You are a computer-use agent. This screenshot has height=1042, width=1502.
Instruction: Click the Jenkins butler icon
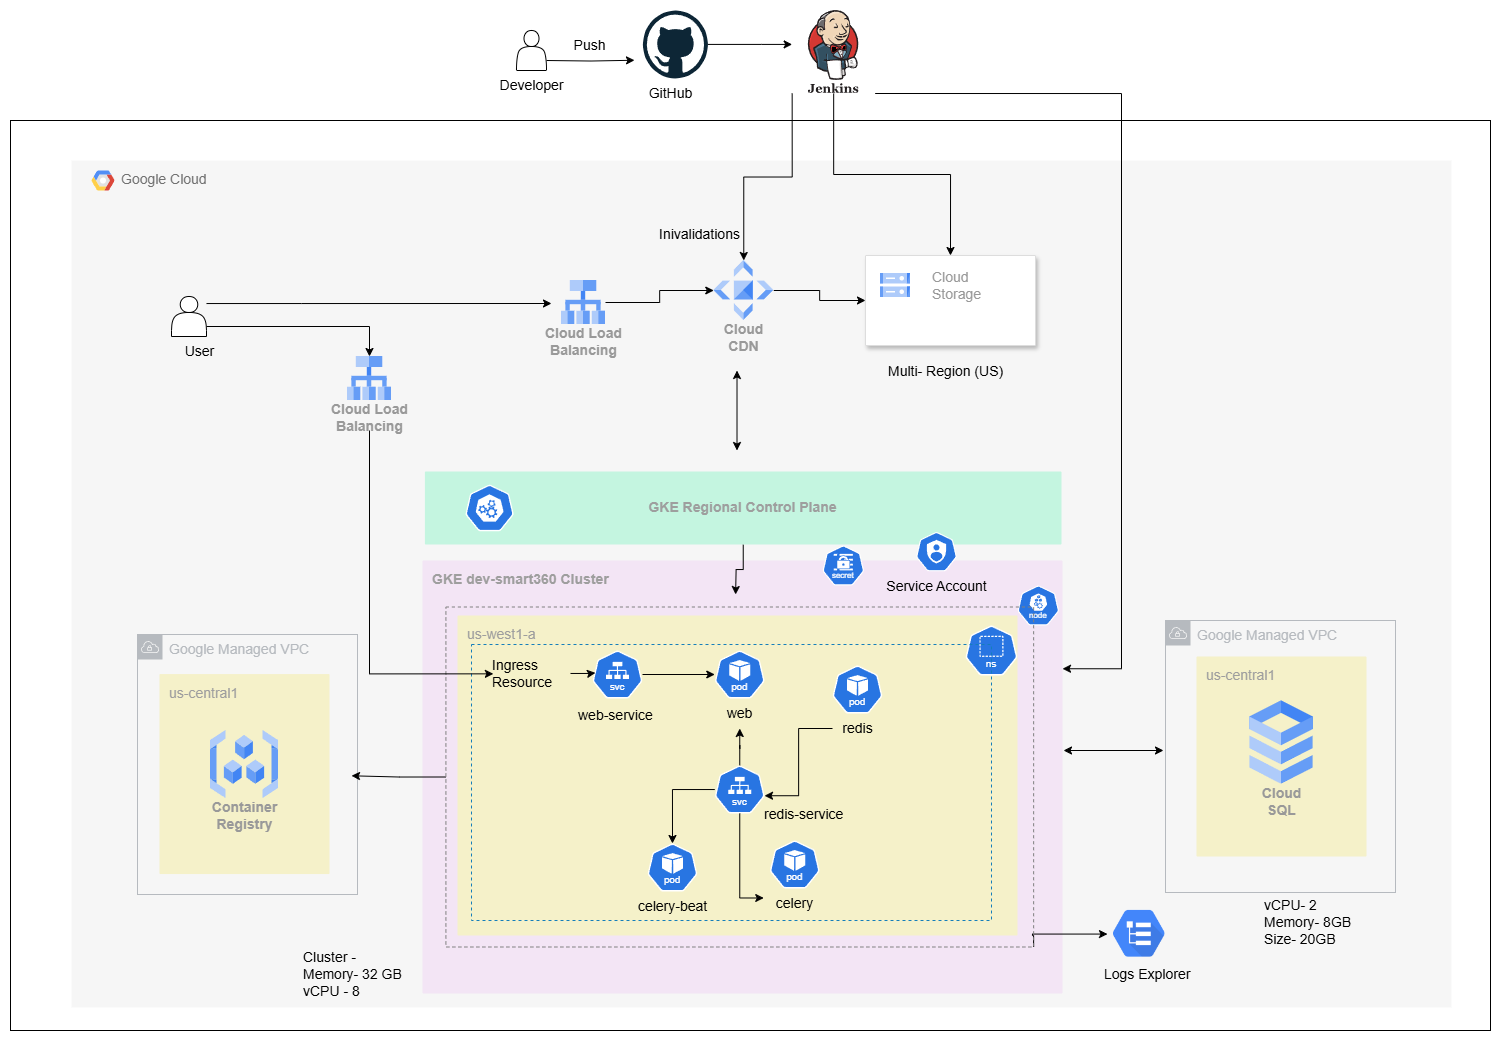pos(834,45)
